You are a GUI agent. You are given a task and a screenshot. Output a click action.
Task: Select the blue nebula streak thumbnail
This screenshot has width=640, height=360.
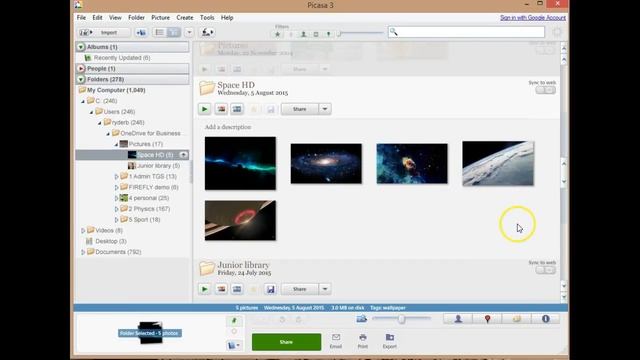(x=240, y=163)
